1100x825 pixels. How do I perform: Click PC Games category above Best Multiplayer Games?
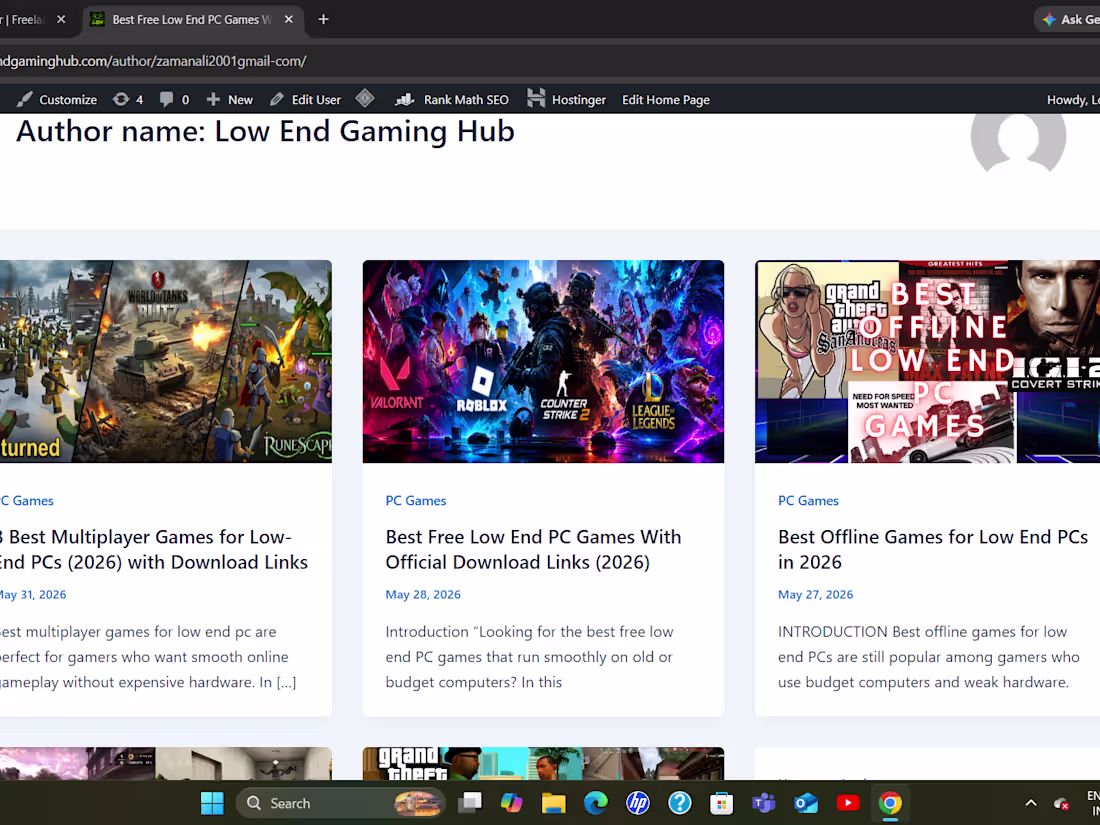pos(27,500)
